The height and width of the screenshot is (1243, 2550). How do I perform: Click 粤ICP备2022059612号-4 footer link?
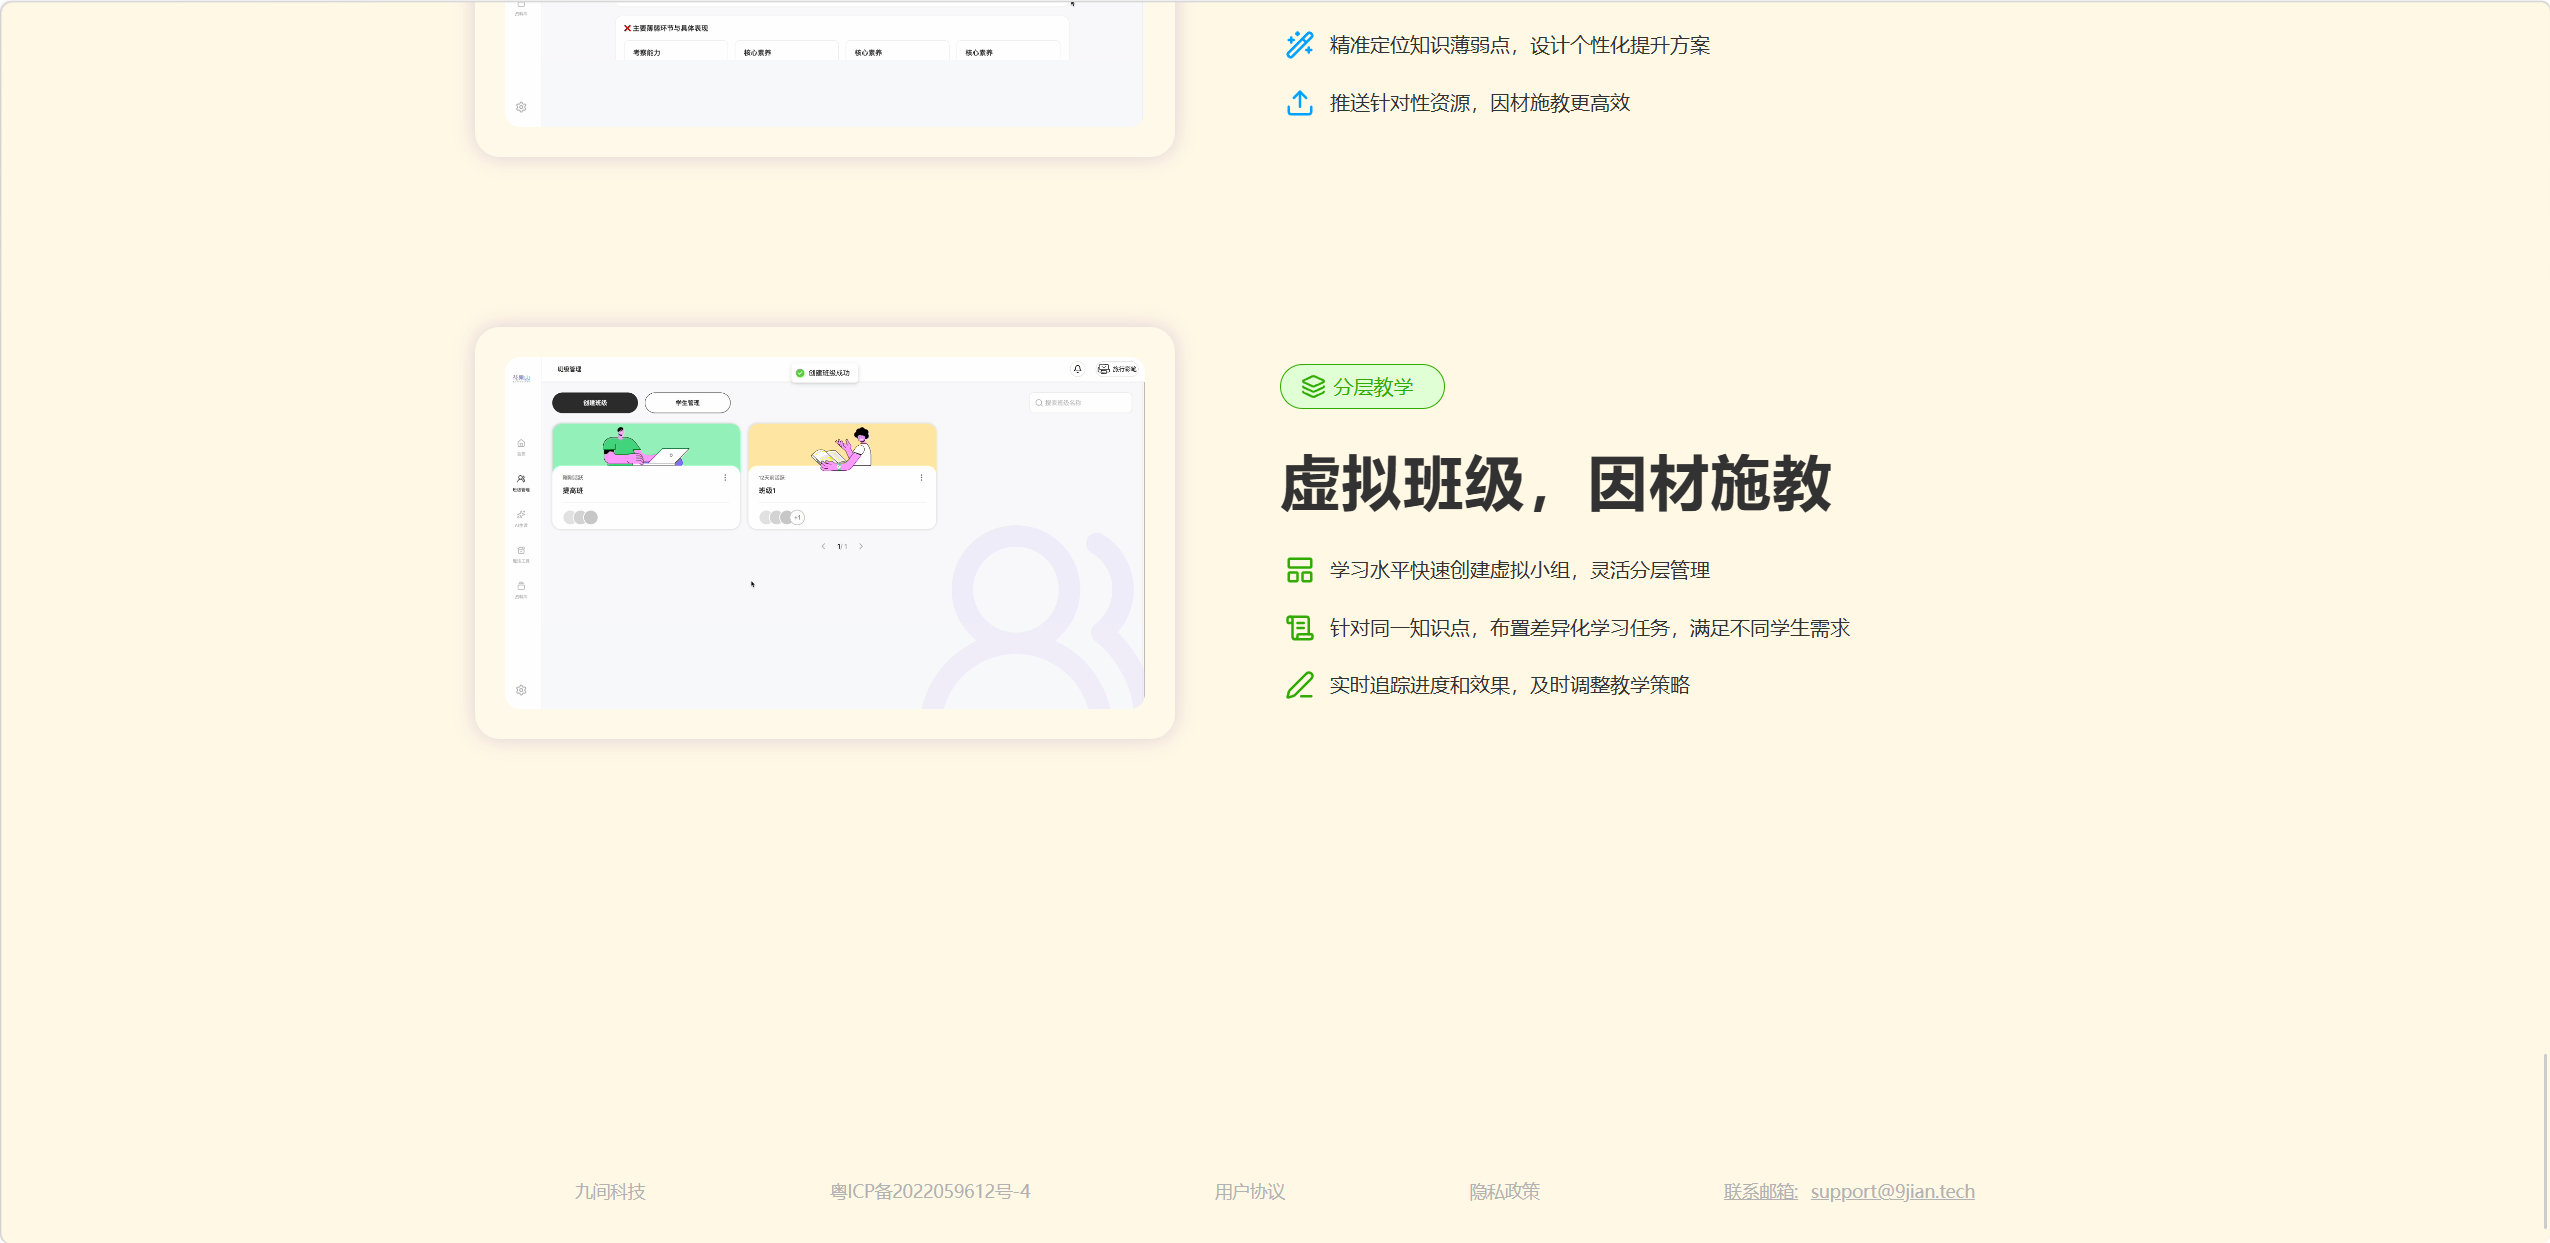point(930,1191)
